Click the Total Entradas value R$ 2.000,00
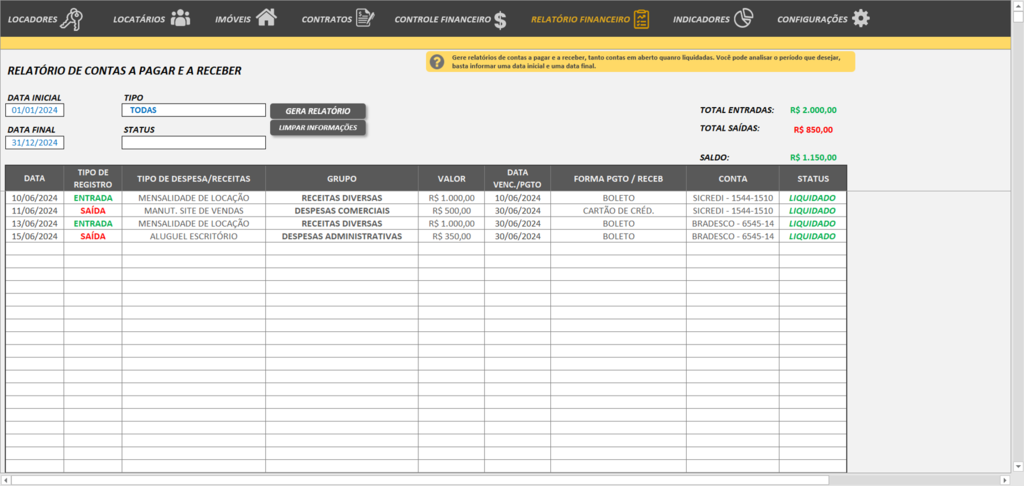This screenshot has width=1024, height=486. point(813,110)
